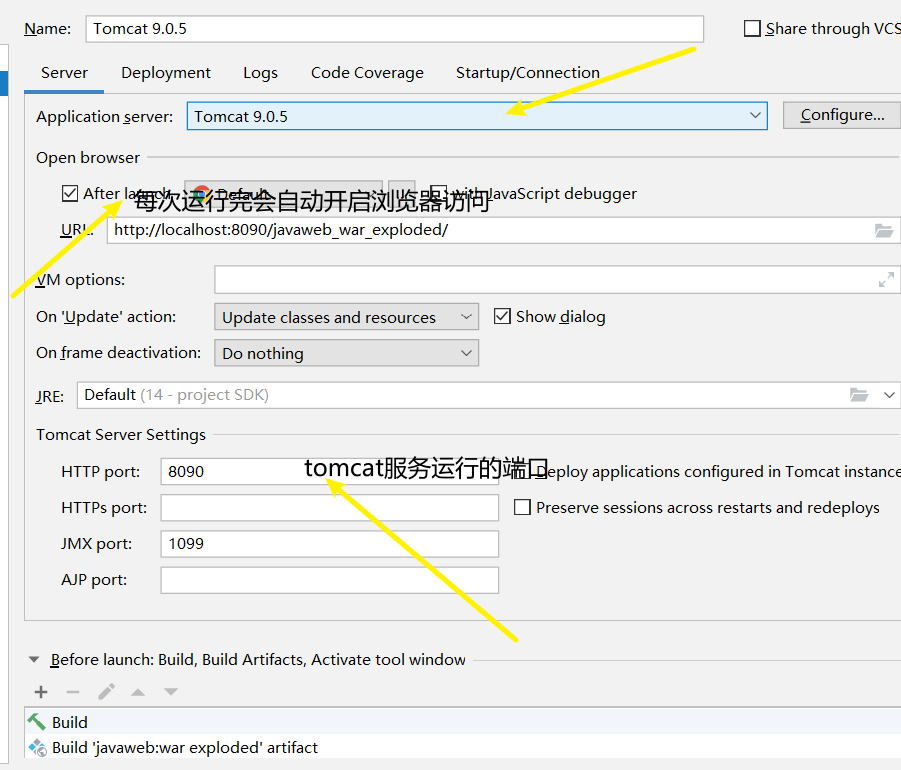Click the URL input field
The width and height of the screenshot is (901, 770).
point(503,230)
